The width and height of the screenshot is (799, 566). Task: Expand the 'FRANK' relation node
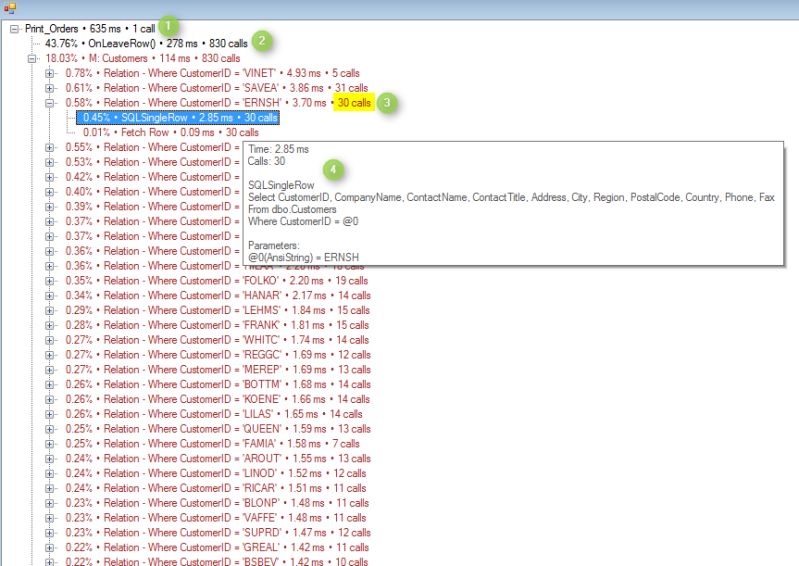(49, 325)
